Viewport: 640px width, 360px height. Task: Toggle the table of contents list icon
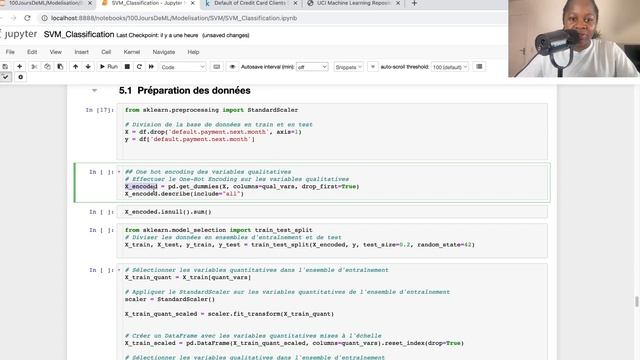pyautogui.click(x=479, y=67)
